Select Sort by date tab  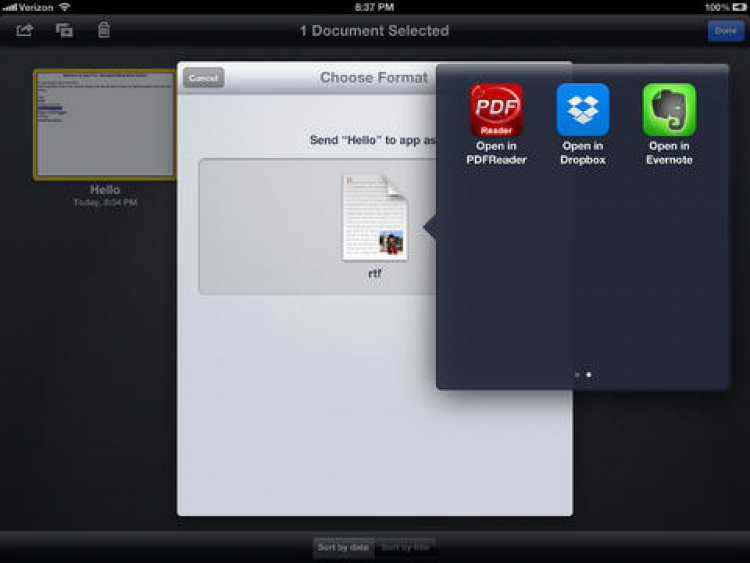point(343,547)
